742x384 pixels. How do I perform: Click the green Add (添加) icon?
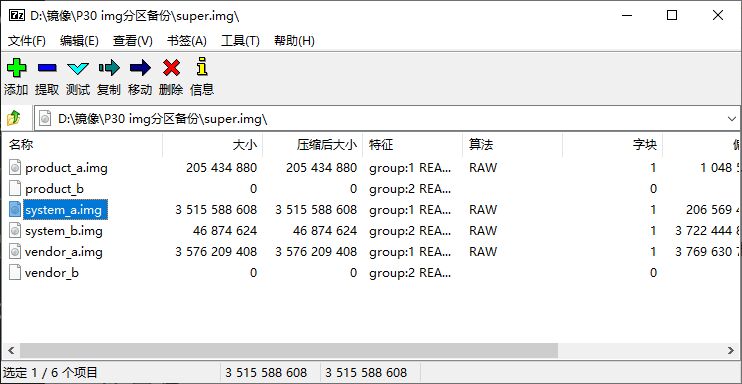pos(17,68)
